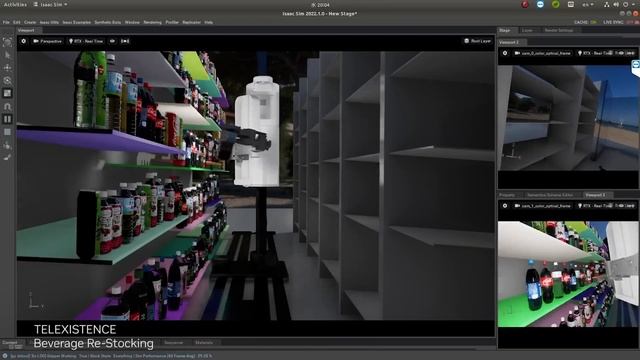Viewport: 640px width, 360px height.
Task: Click the Root Layer indicator in the viewport
Action: 478,41
